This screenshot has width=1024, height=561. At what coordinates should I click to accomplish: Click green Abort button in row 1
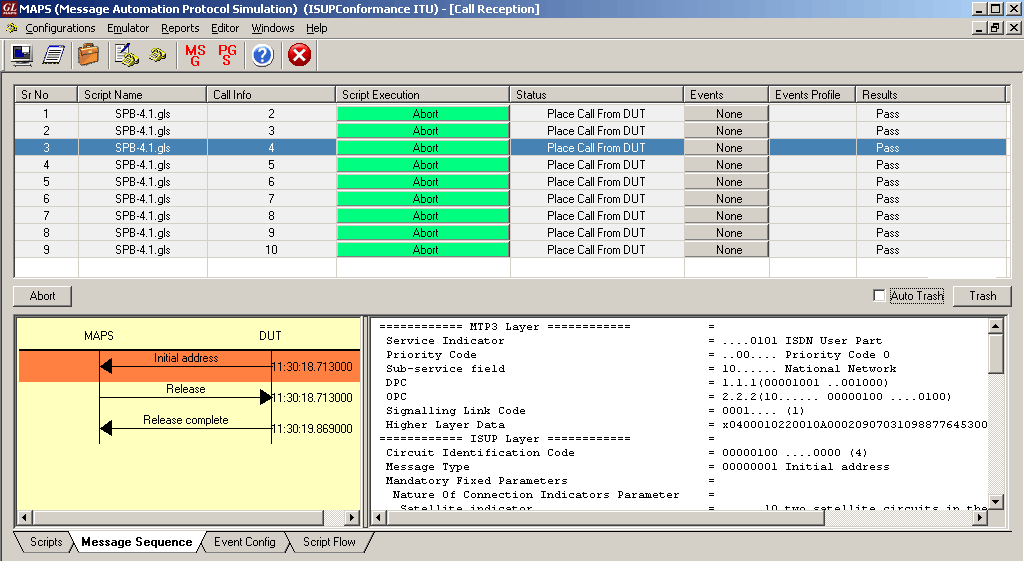coord(423,114)
